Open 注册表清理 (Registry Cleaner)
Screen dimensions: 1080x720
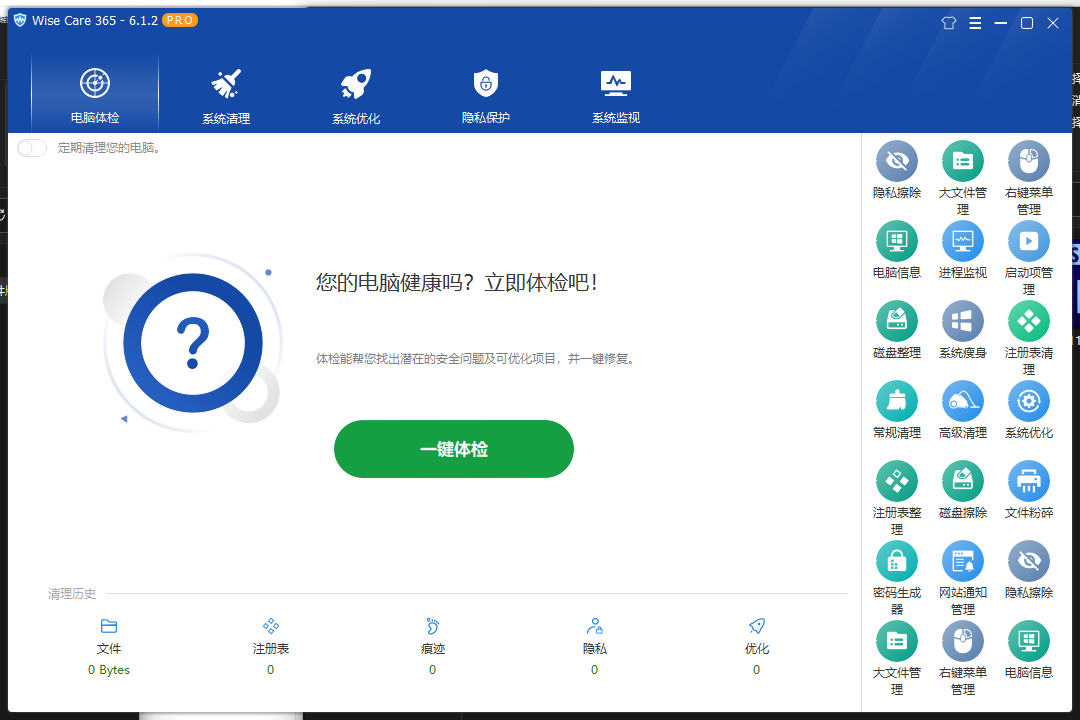coord(1029,321)
